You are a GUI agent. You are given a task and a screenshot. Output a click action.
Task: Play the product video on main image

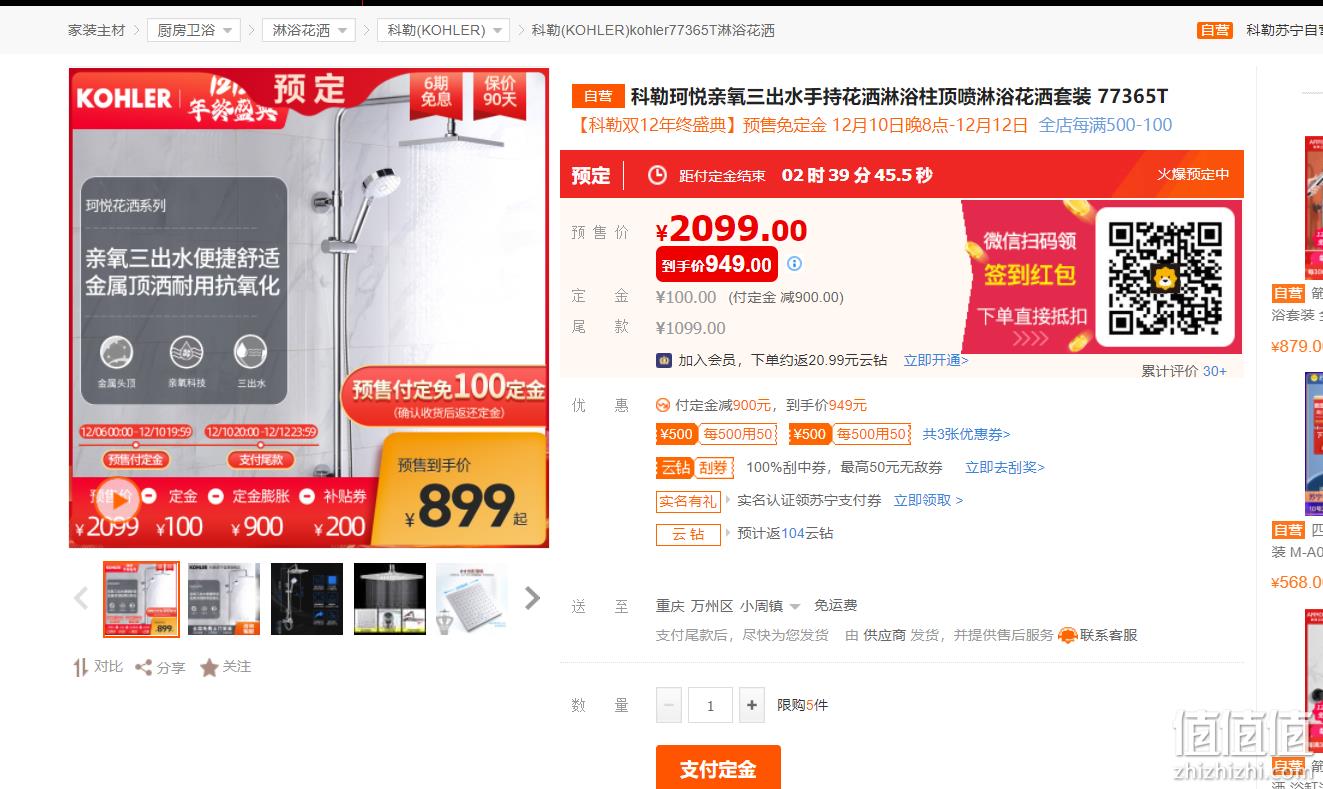click(119, 501)
